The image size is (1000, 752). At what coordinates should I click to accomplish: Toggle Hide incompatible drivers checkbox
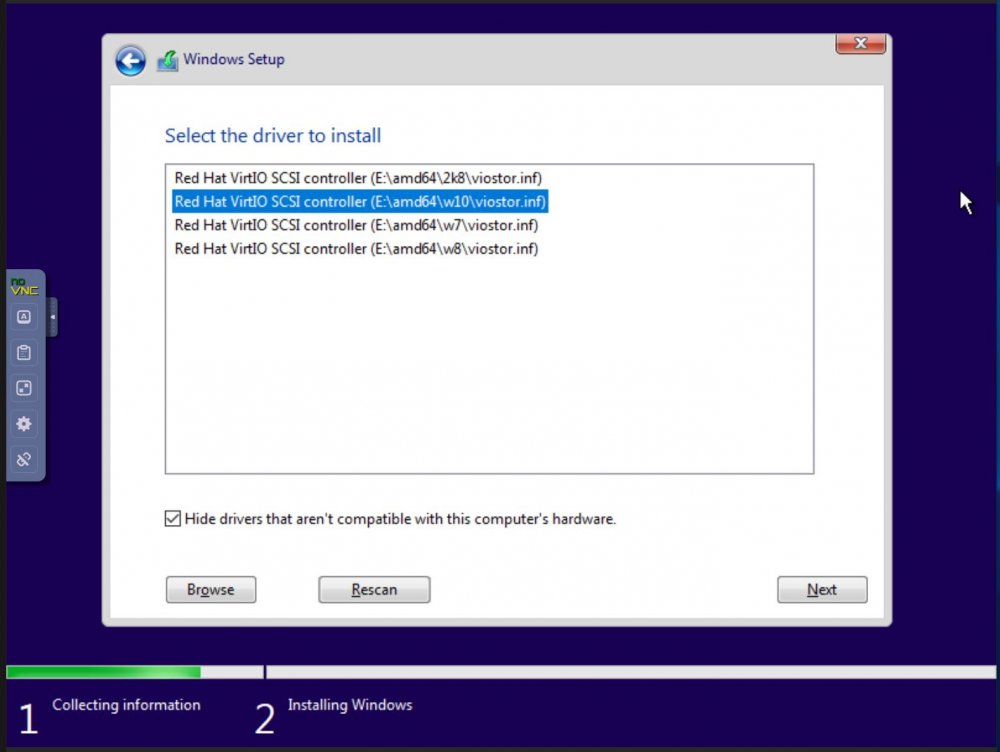173,519
